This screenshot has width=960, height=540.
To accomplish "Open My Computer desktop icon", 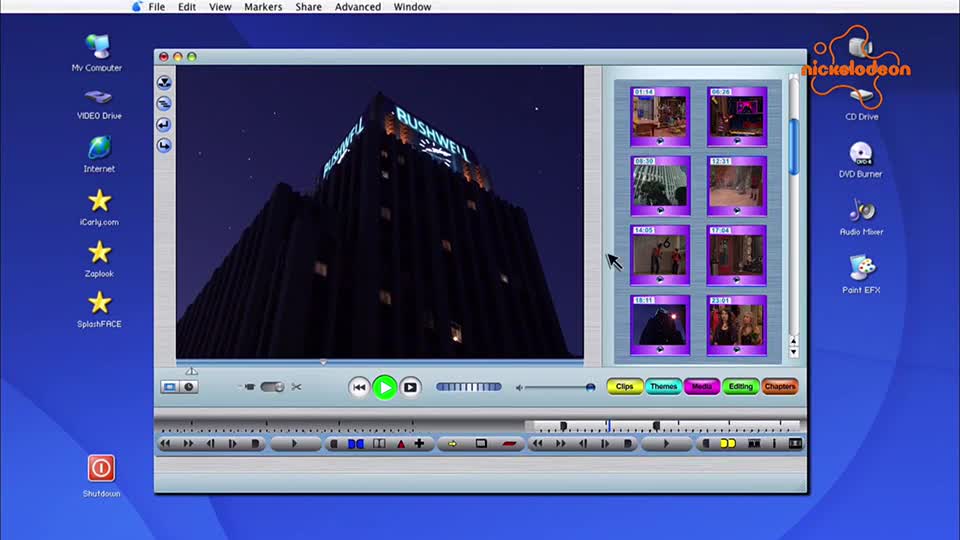I will point(97,53).
